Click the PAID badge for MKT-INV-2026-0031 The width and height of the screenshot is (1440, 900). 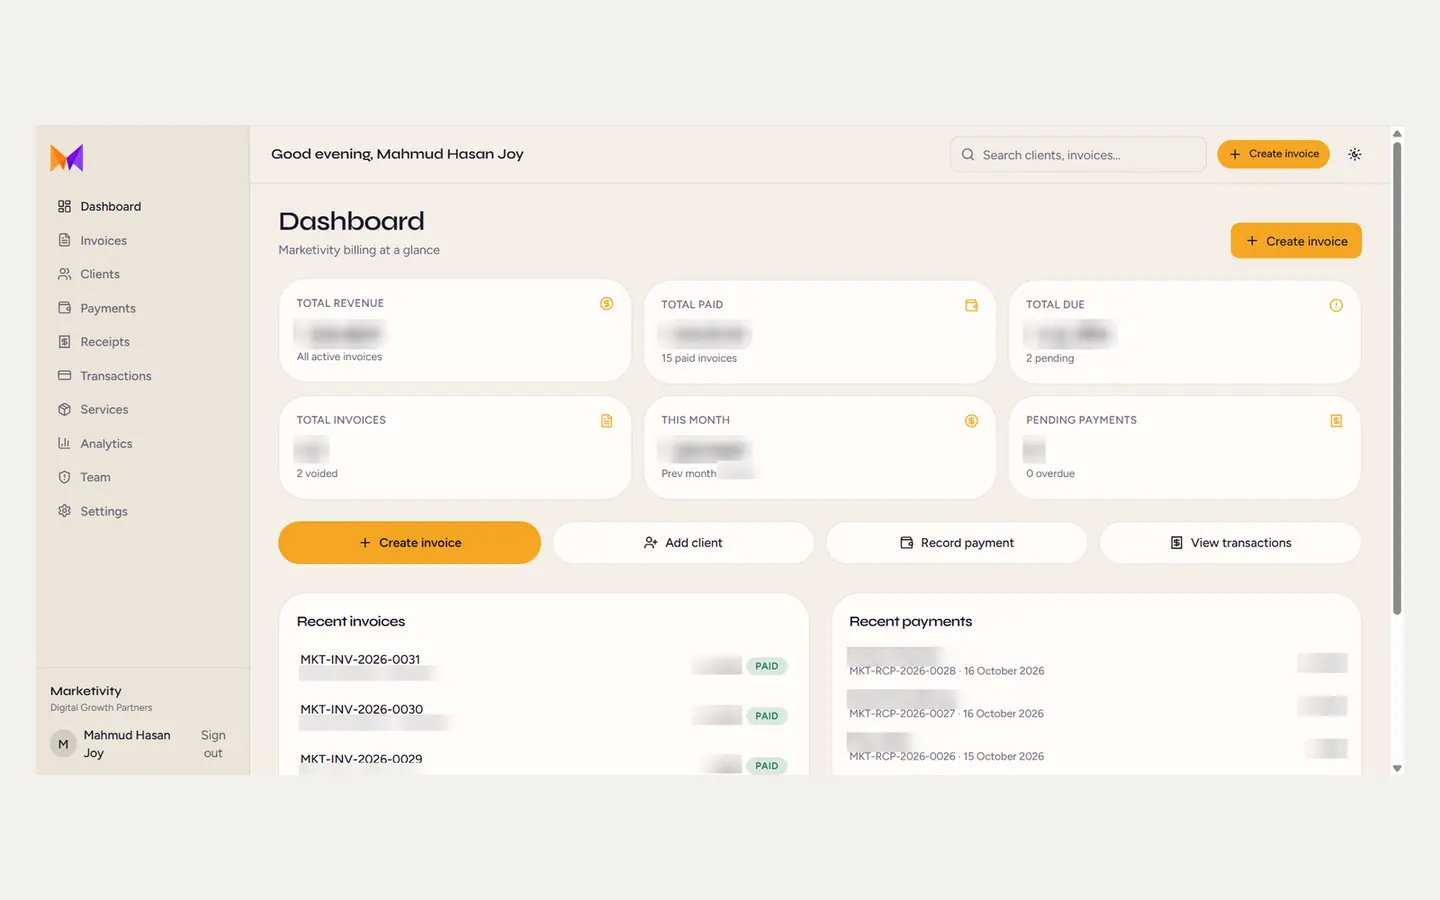click(x=767, y=666)
